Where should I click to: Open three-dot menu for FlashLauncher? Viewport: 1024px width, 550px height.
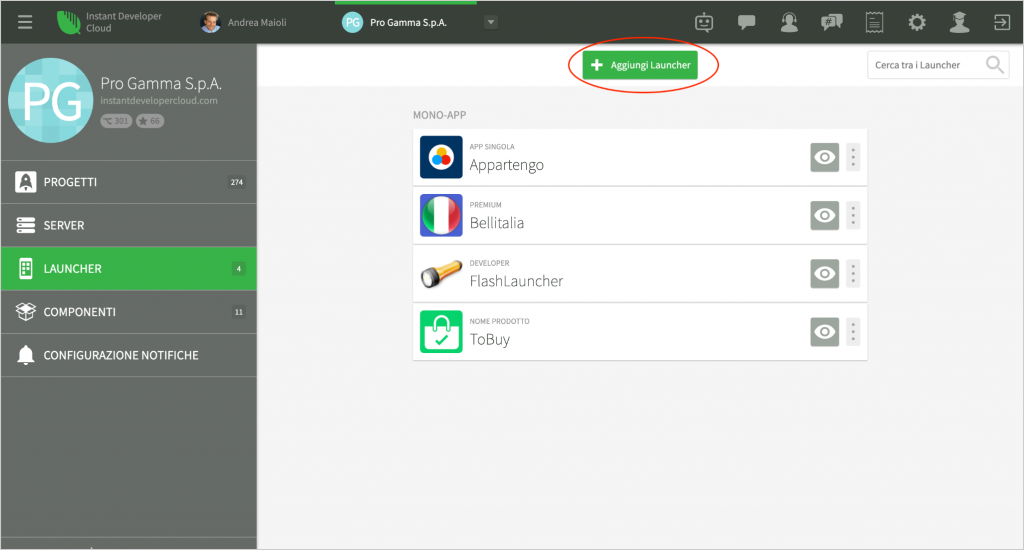coord(853,274)
